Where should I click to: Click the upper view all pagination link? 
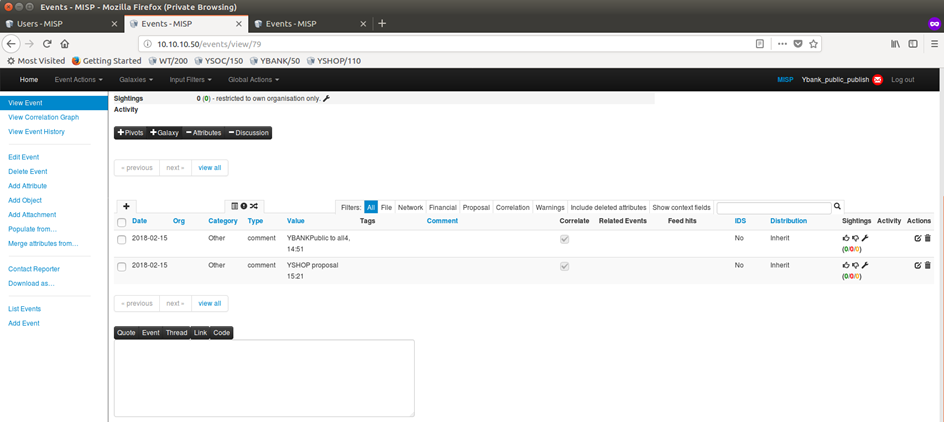coord(210,167)
